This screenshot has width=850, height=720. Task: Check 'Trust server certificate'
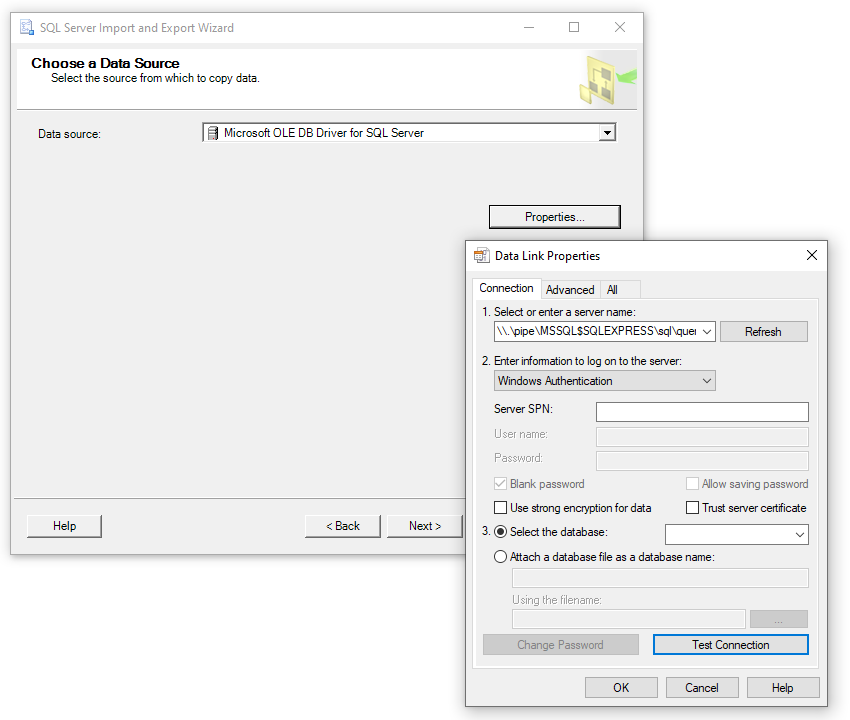tap(693, 507)
